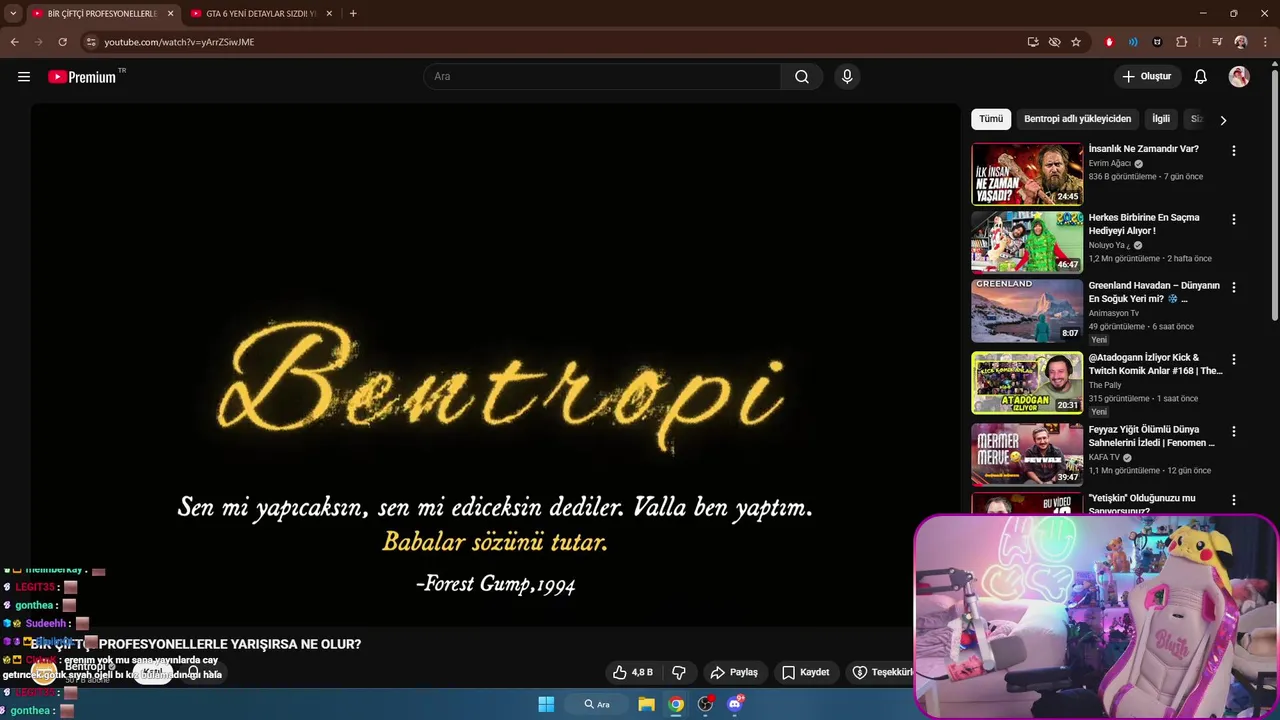
Task: Open the İnsanlık Ne Zamandır Var? title link
Action: pos(1143,149)
